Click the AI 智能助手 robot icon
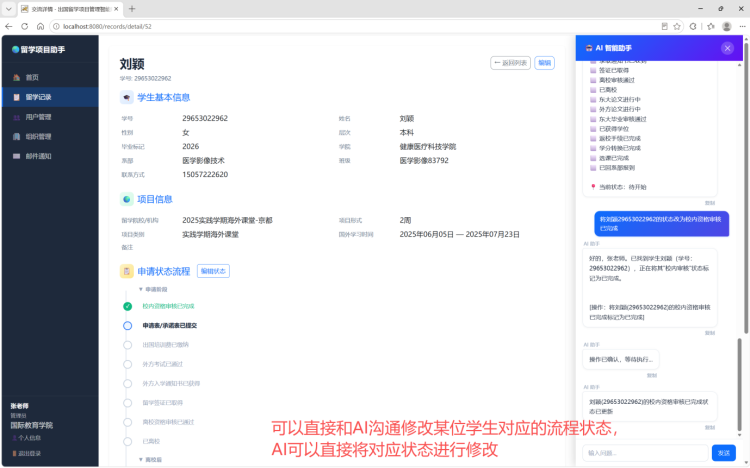The width and height of the screenshot is (750, 468). click(x=589, y=48)
